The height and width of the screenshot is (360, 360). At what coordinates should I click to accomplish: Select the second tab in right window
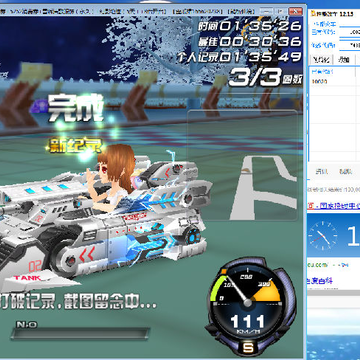(344, 60)
